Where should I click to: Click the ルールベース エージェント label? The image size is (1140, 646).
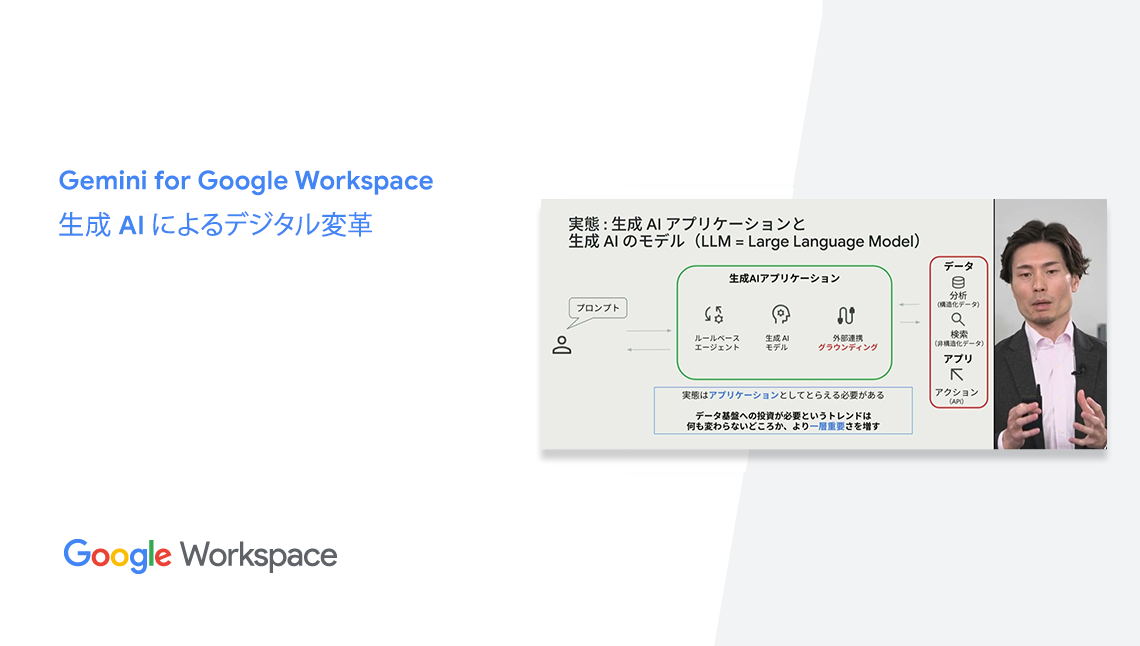point(717,343)
